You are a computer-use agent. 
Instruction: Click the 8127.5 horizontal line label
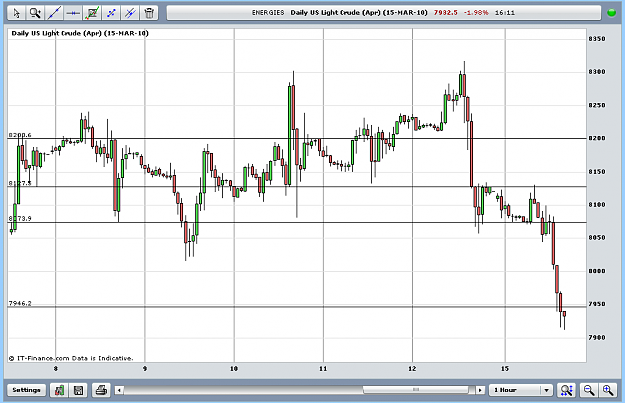20,183
